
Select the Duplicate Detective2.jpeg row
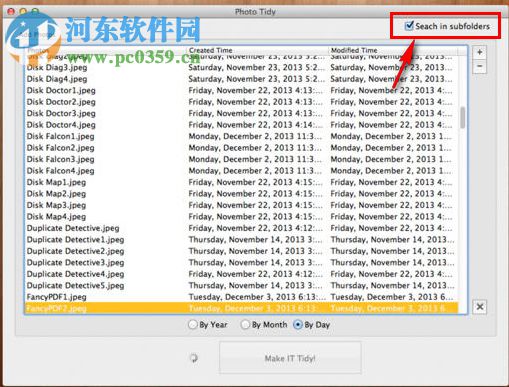coord(241,251)
